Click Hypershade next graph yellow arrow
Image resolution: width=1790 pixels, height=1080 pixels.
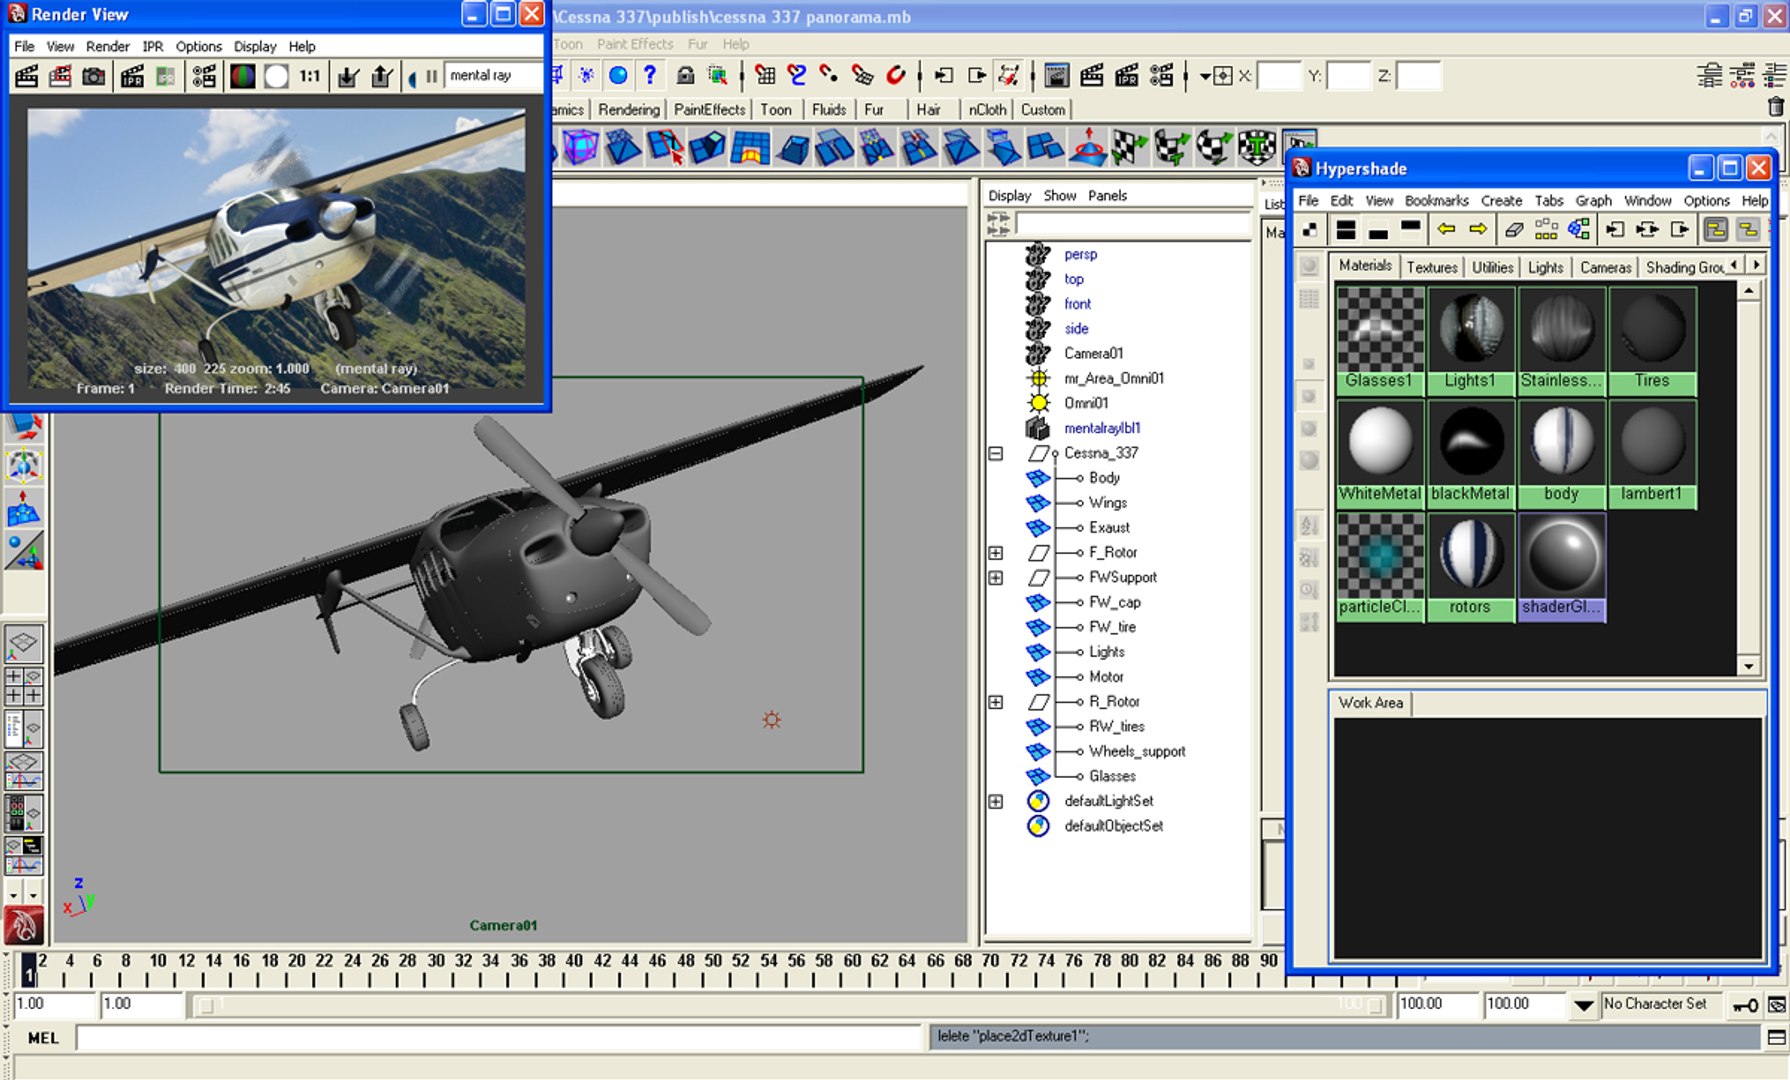click(x=1478, y=230)
